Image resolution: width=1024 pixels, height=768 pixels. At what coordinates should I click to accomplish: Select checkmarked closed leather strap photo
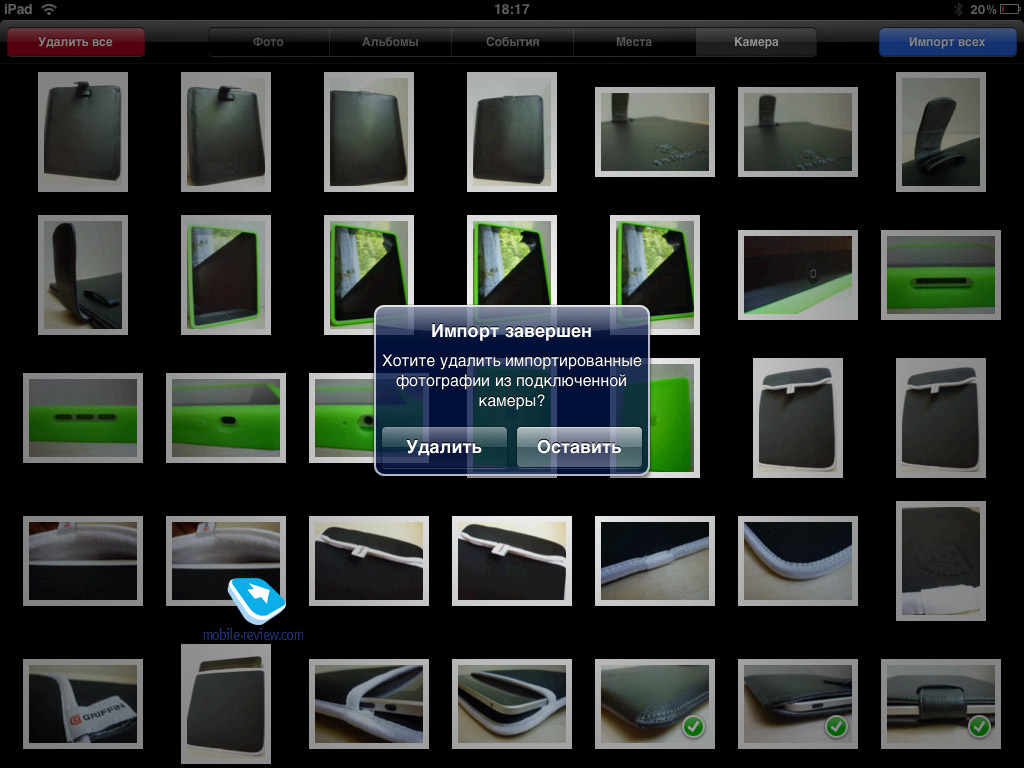point(941,704)
